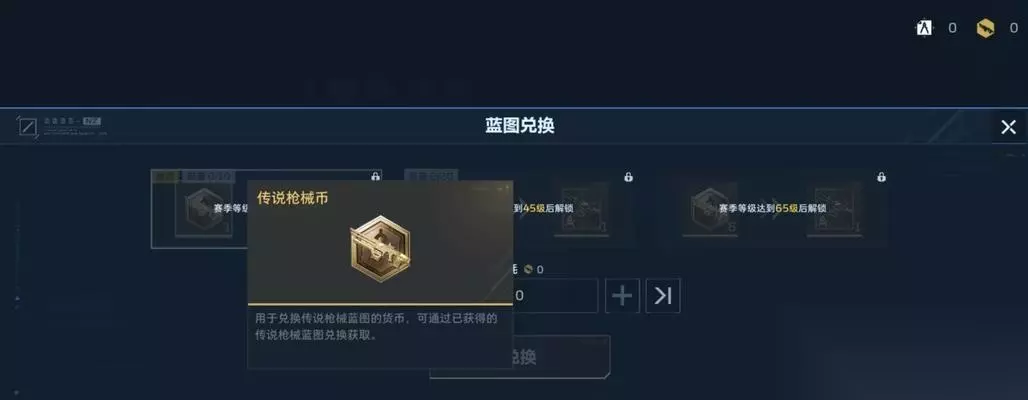The width and height of the screenshot is (1028, 400).
Task: Click the lock icon on the 65级 exchange card
Action: [882, 177]
